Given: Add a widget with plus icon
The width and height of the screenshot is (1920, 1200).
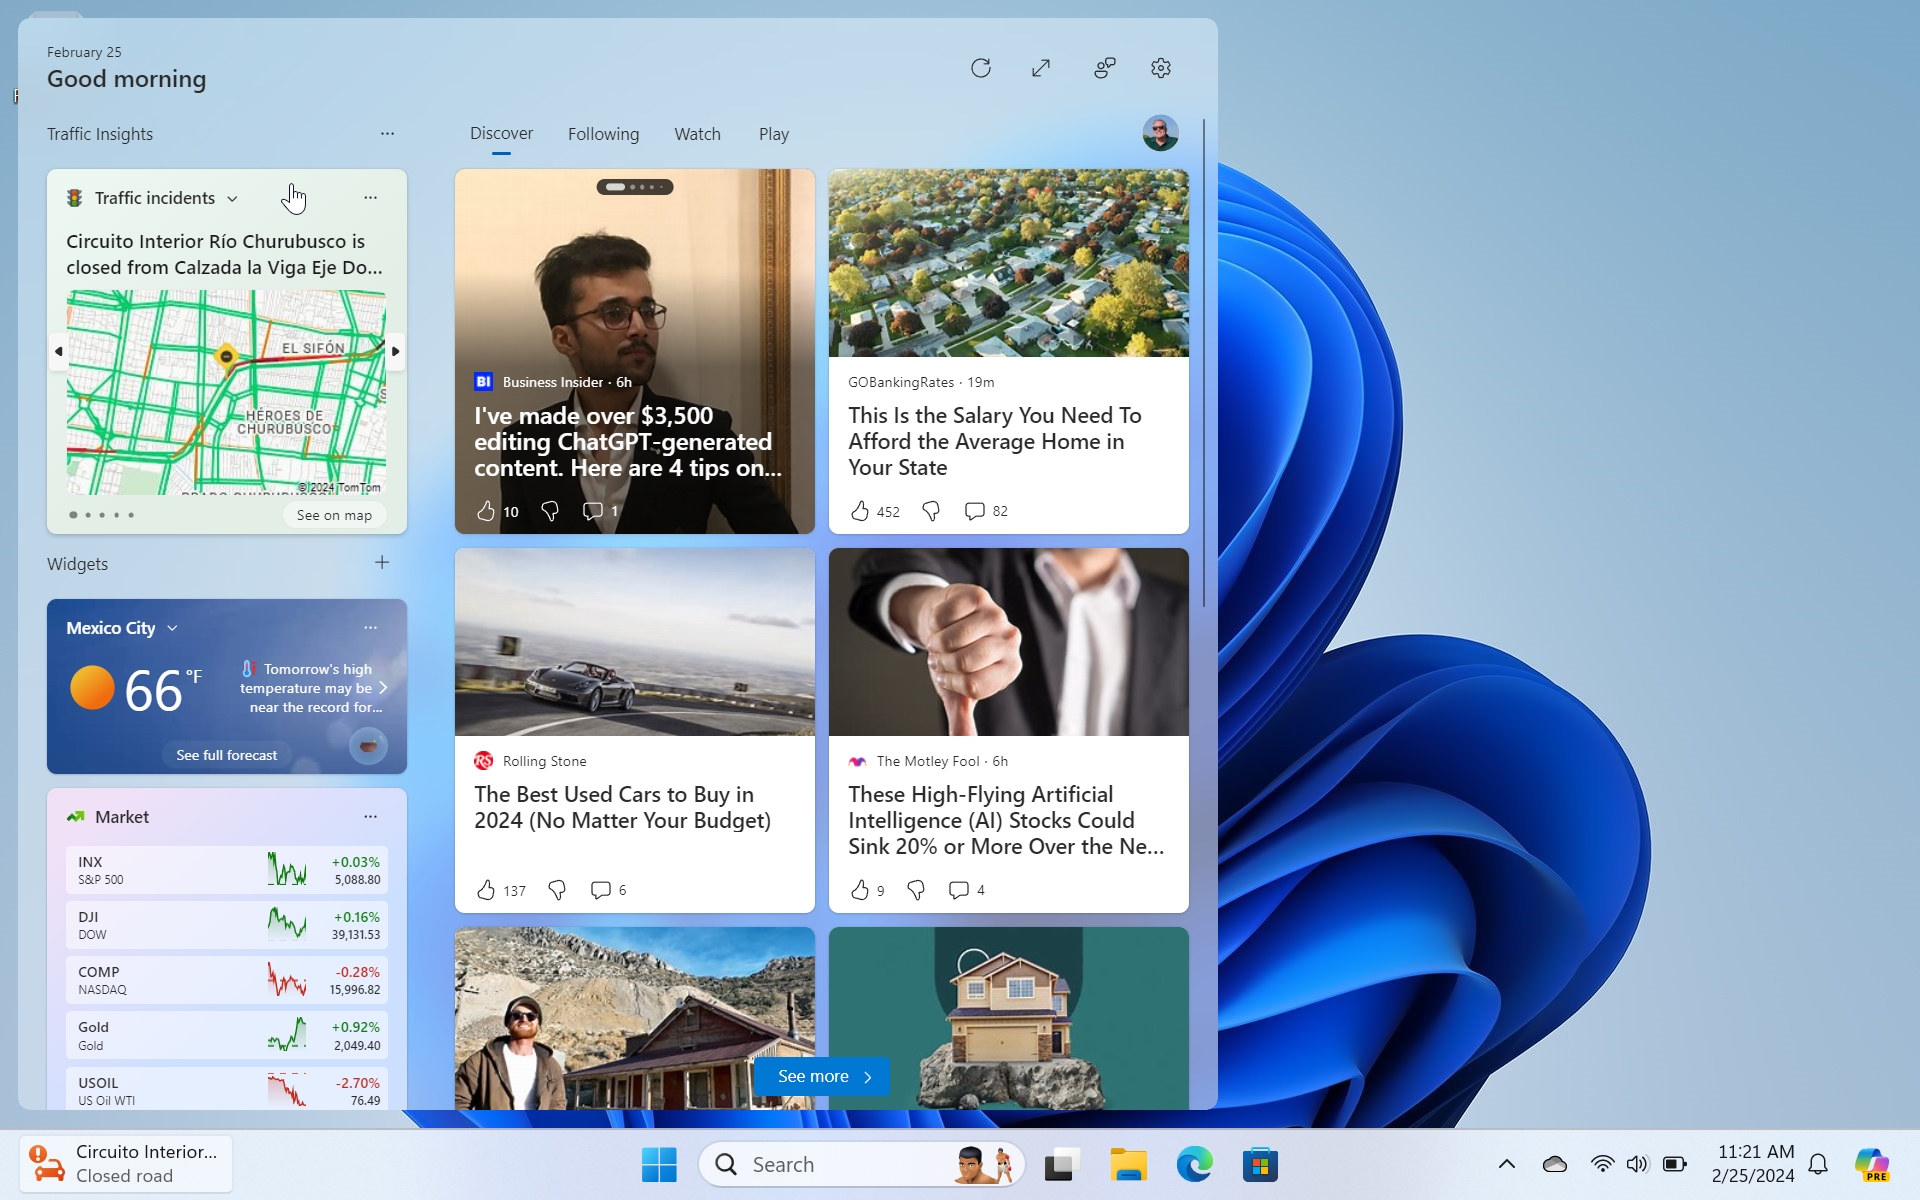Looking at the screenshot, I should click(382, 562).
